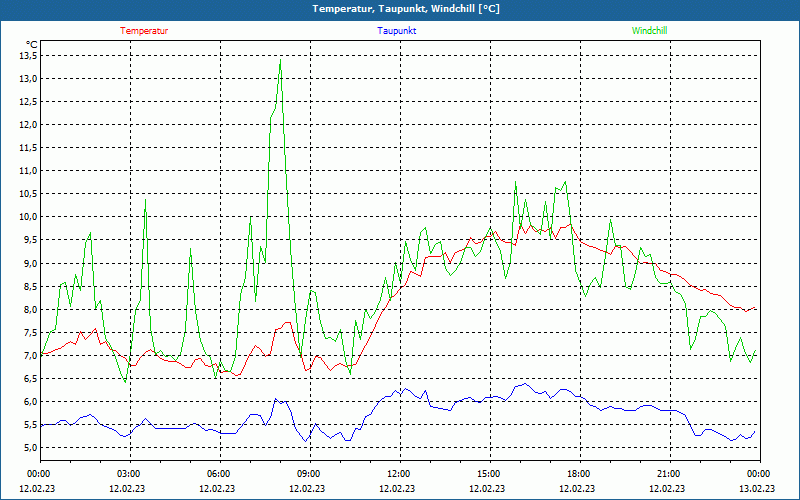Click the 12,5 y-axis value
The image size is (800, 500).
pos(28,102)
